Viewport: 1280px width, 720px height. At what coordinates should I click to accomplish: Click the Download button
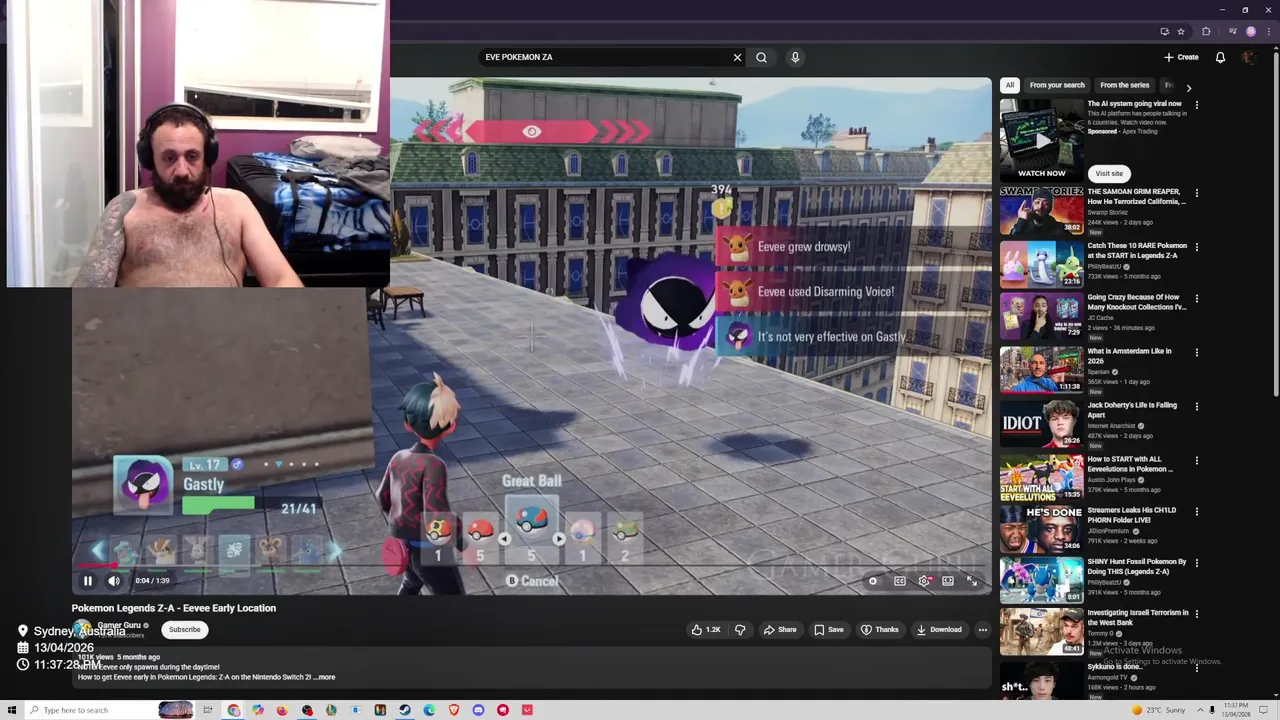pos(939,630)
